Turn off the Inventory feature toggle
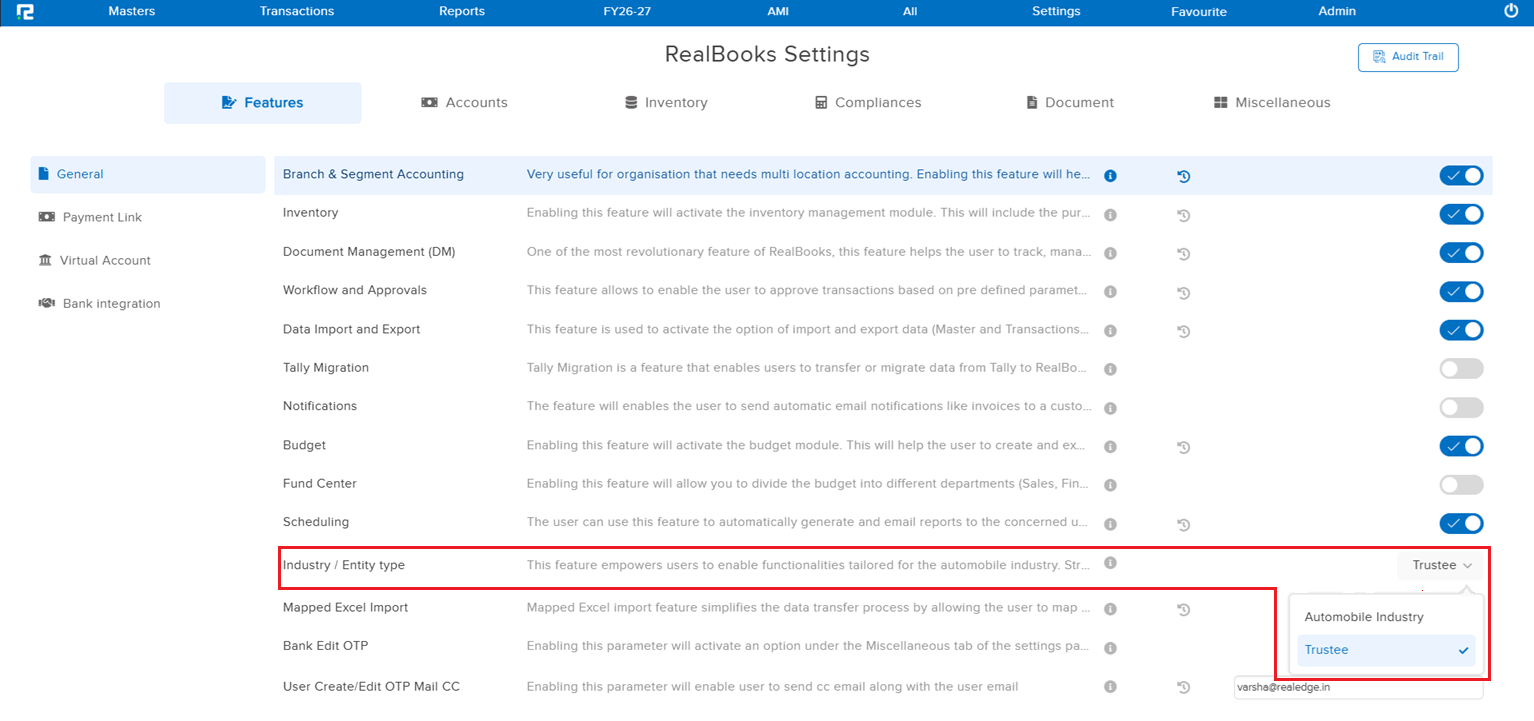The width and height of the screenshot is (1534, 721). 1461,214
